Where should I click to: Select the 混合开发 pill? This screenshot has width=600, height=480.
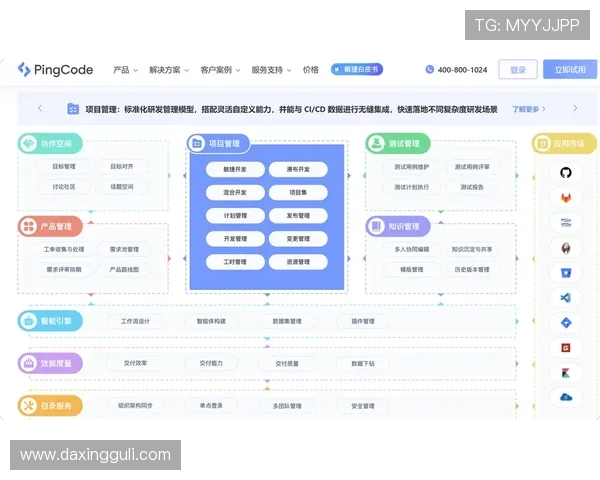coord(235,193)
